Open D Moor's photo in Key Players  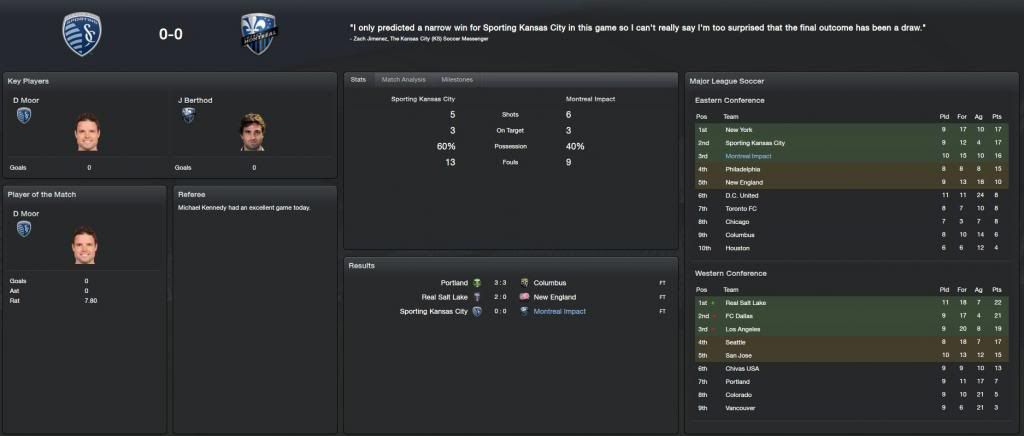[x=87, y=132]
